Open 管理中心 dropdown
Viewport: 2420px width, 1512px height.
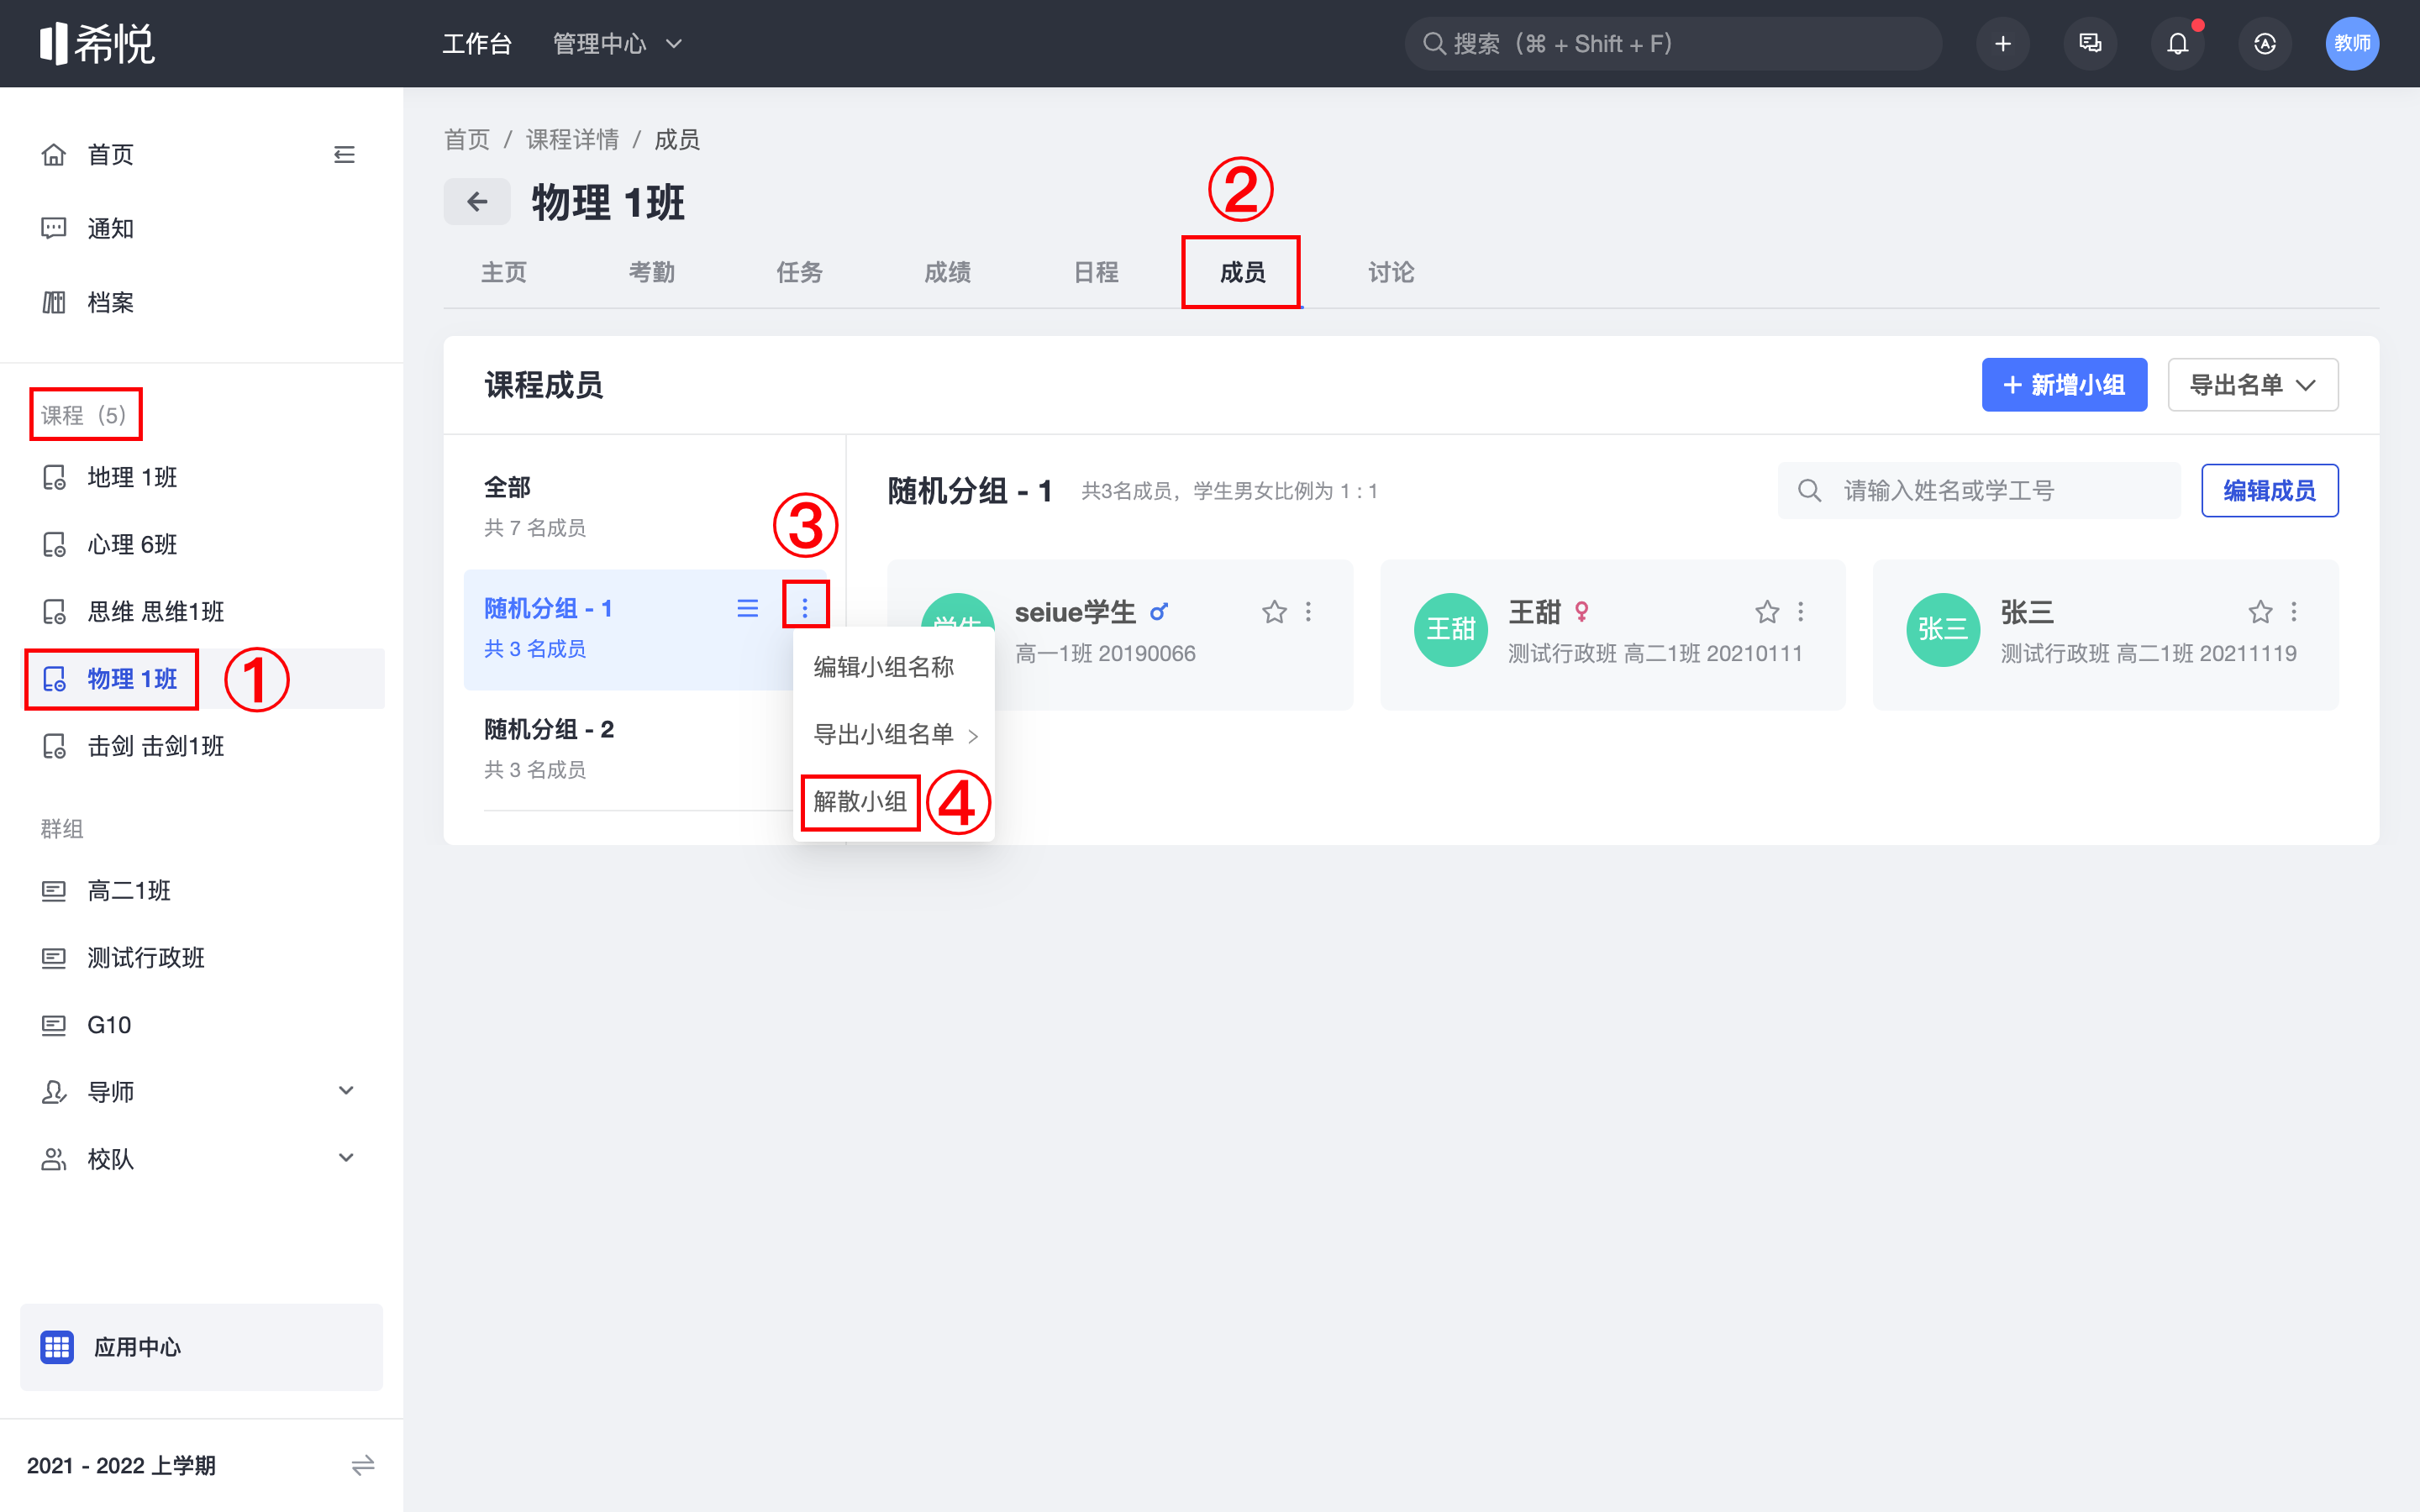(x=617, y=43)
